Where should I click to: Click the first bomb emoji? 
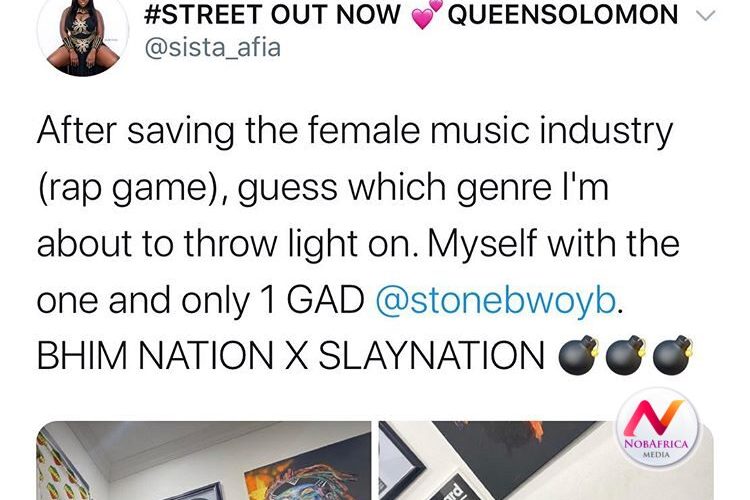[578, 355]
